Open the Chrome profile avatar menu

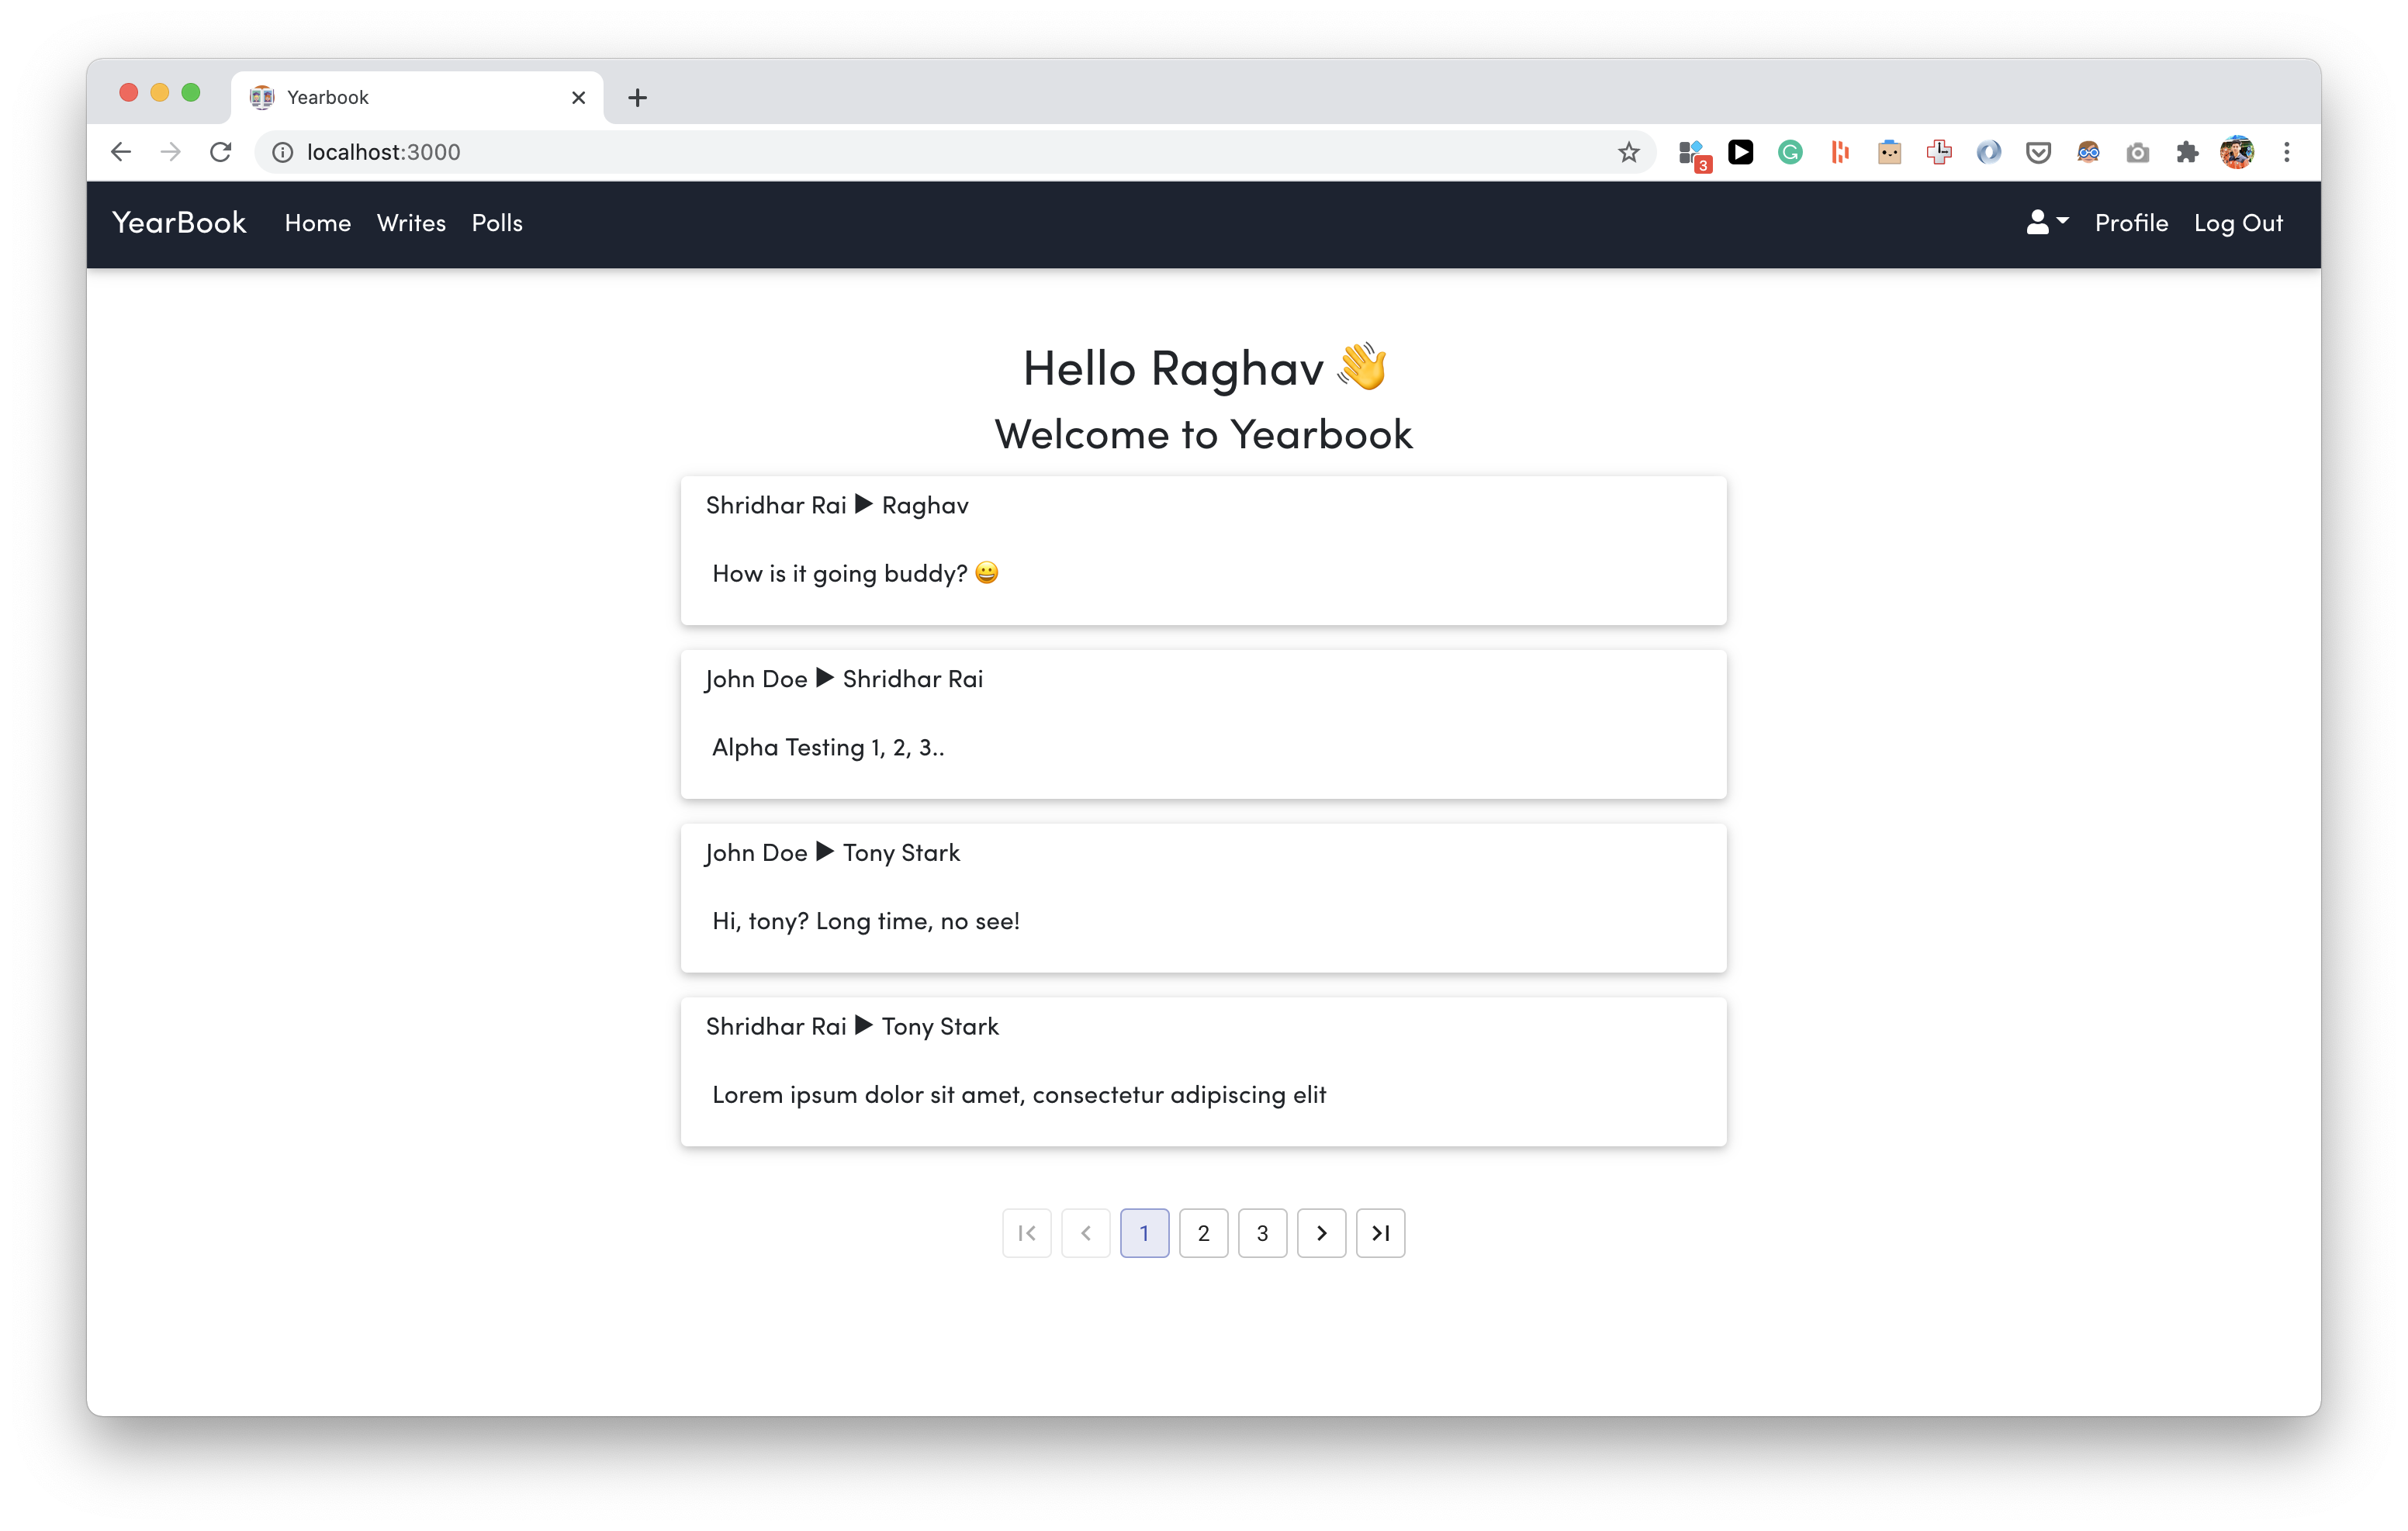coord(2237,152)
